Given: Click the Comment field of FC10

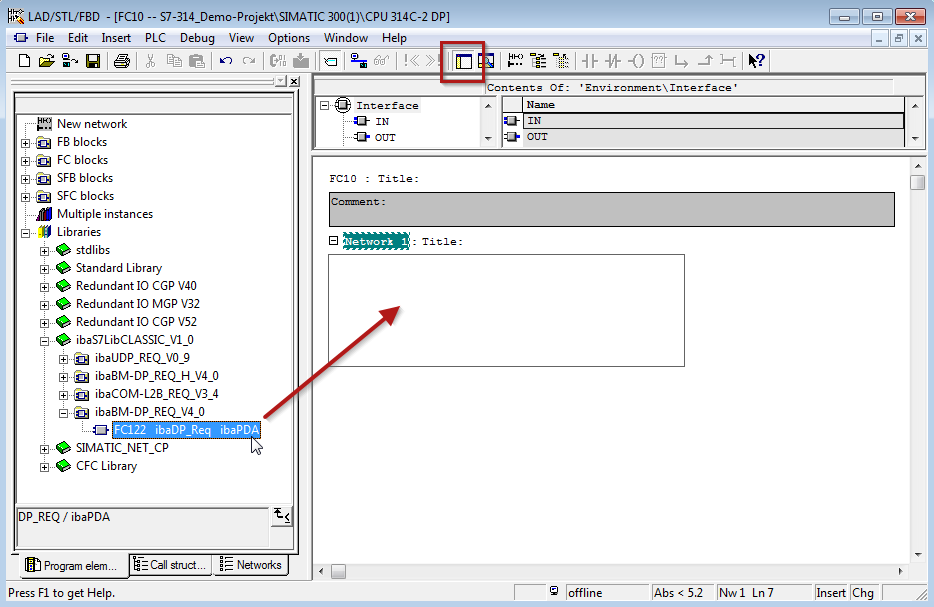Looking at the screenshot, I should point(611,209).
